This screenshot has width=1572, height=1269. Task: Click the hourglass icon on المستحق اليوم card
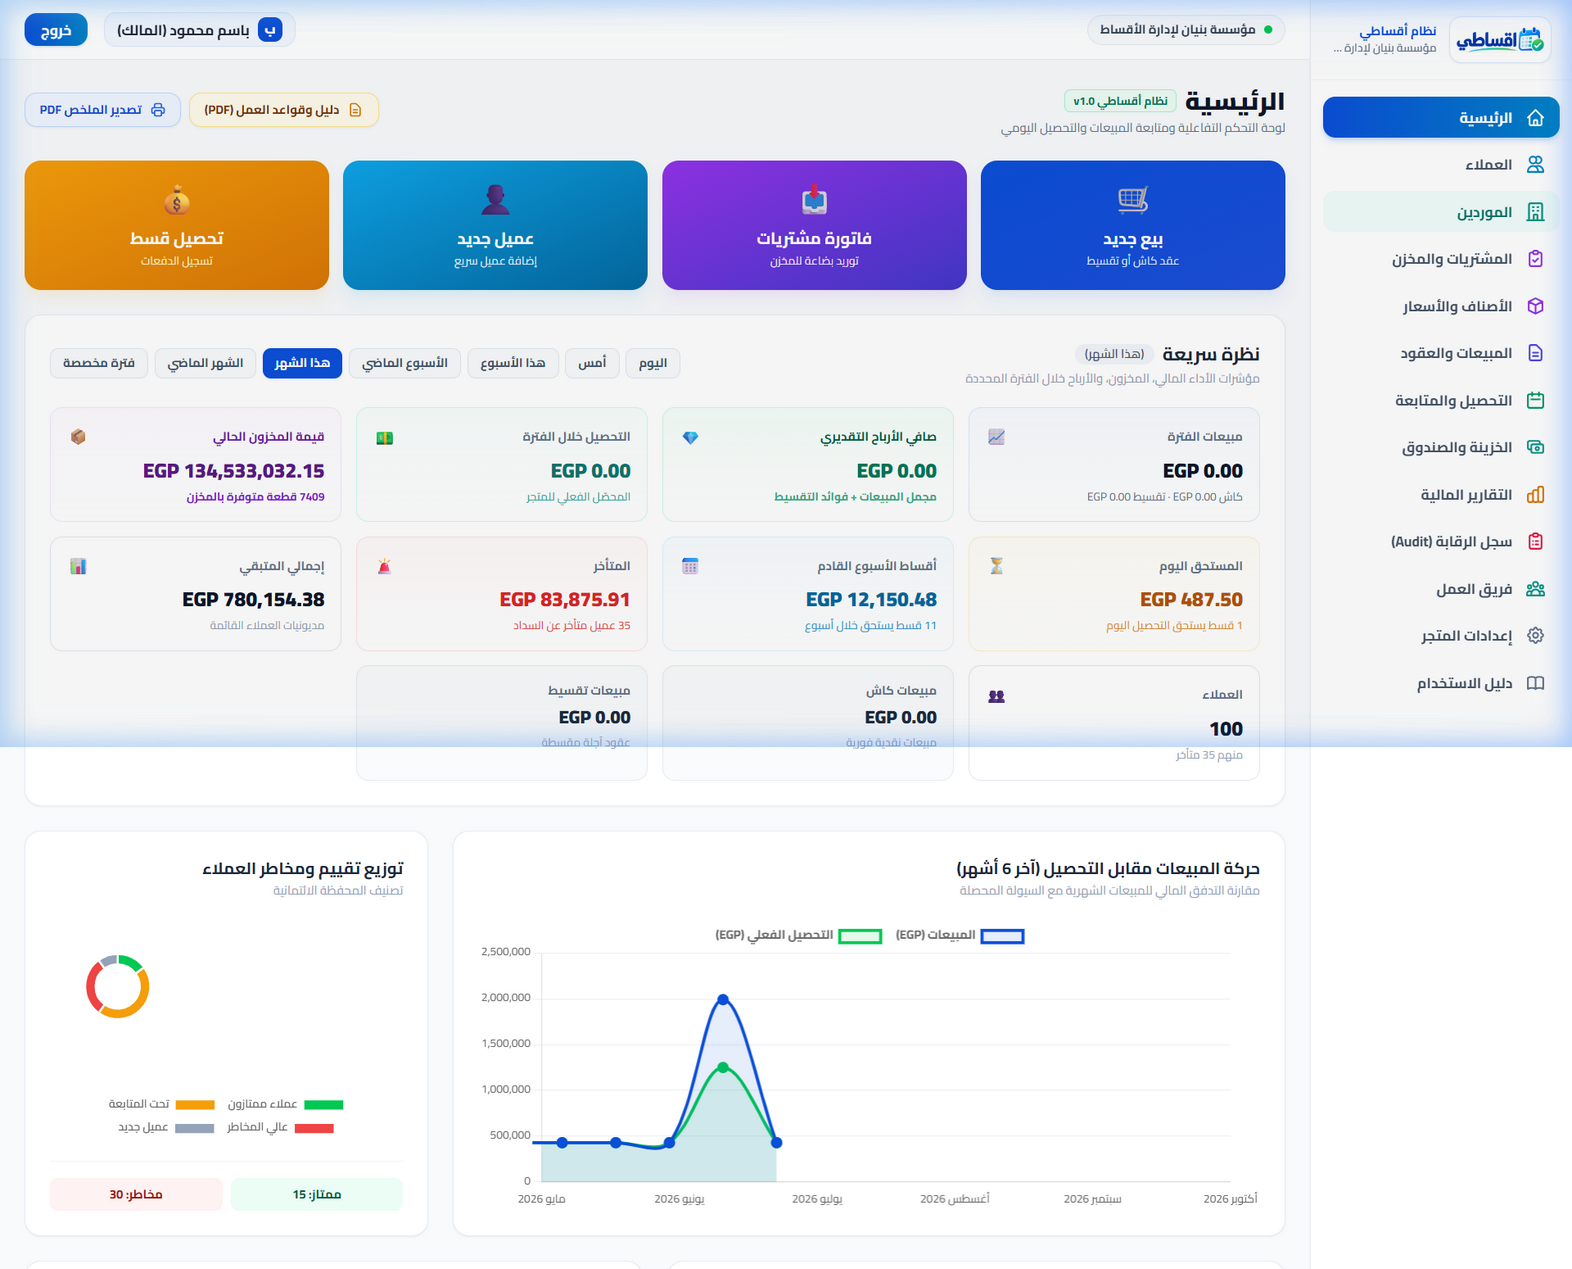click(x=996, y=566)
